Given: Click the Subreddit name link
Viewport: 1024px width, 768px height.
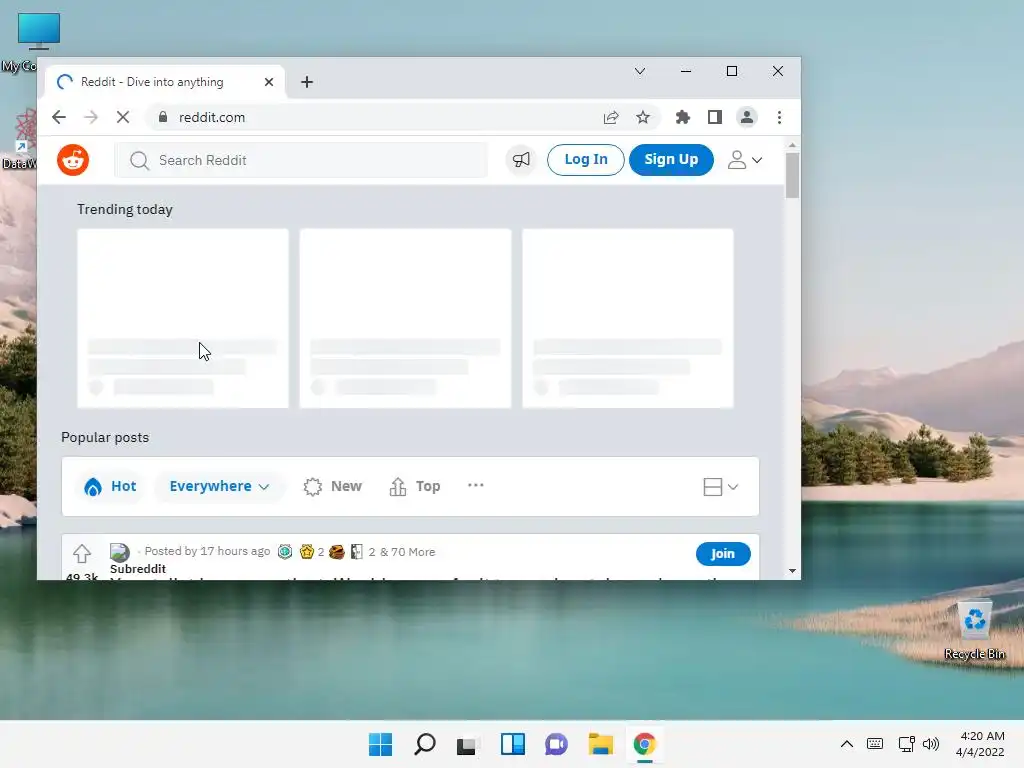Looking at the screenshot, I should point(138,569).
